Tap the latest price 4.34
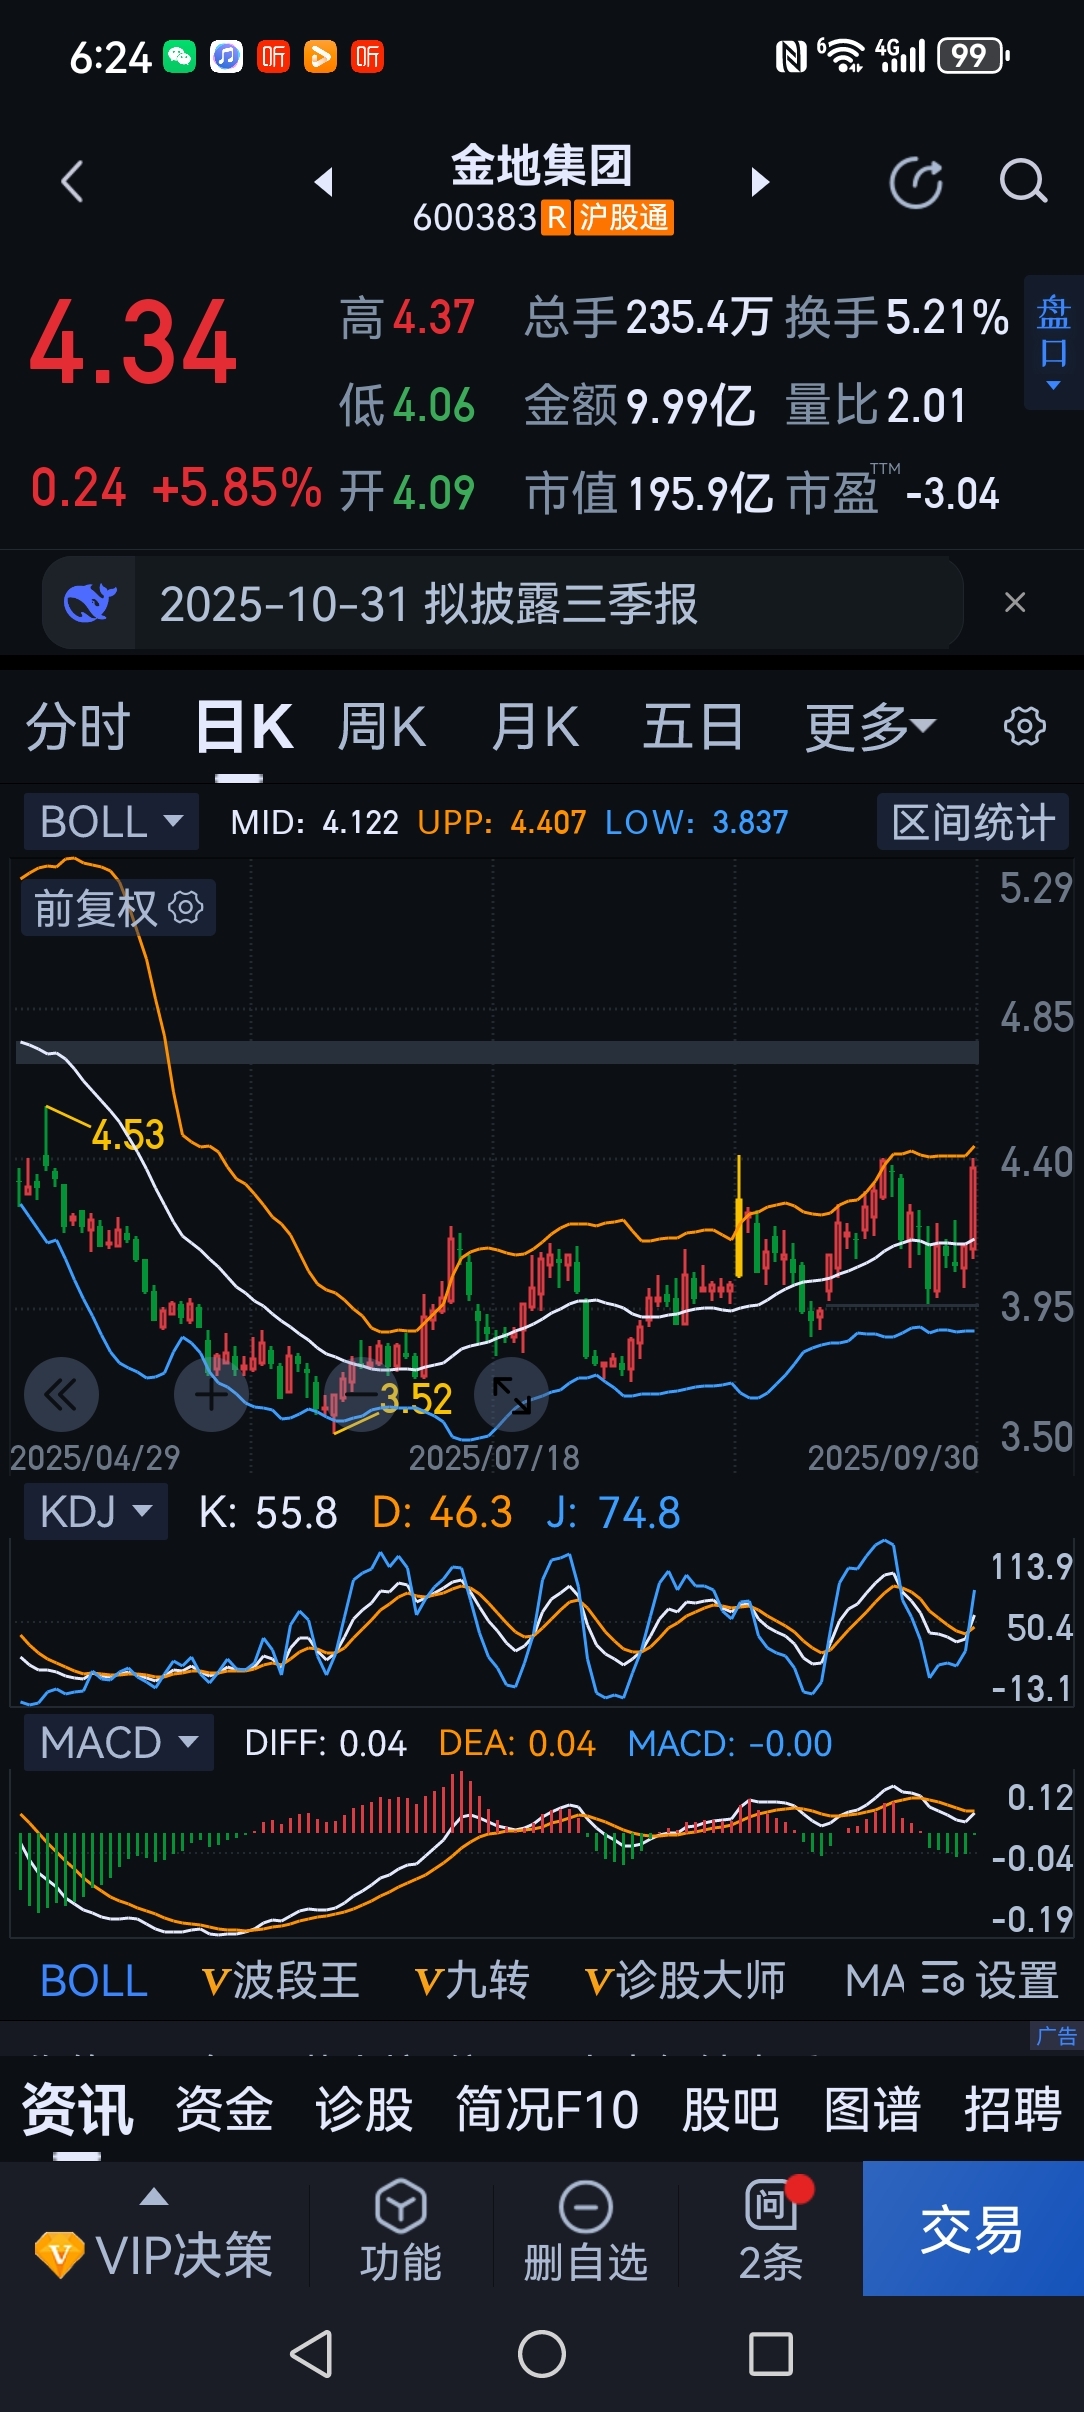The image size is (1084, 2412). pyautogui.click(x=133, y=344)
